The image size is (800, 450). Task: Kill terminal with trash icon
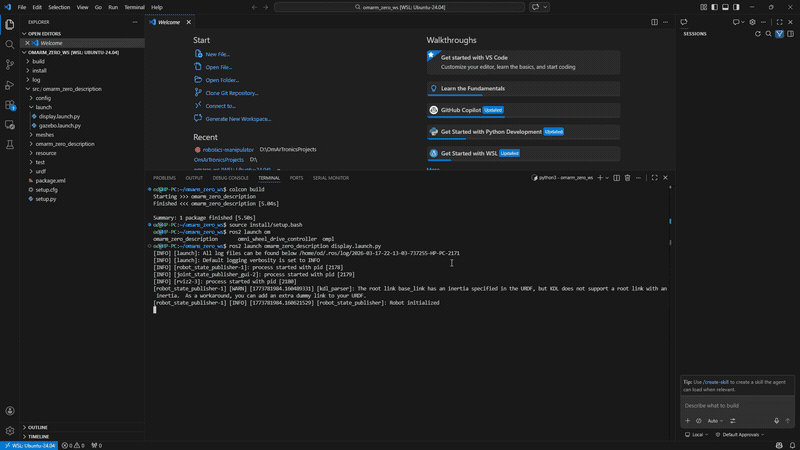click(628, 178)
